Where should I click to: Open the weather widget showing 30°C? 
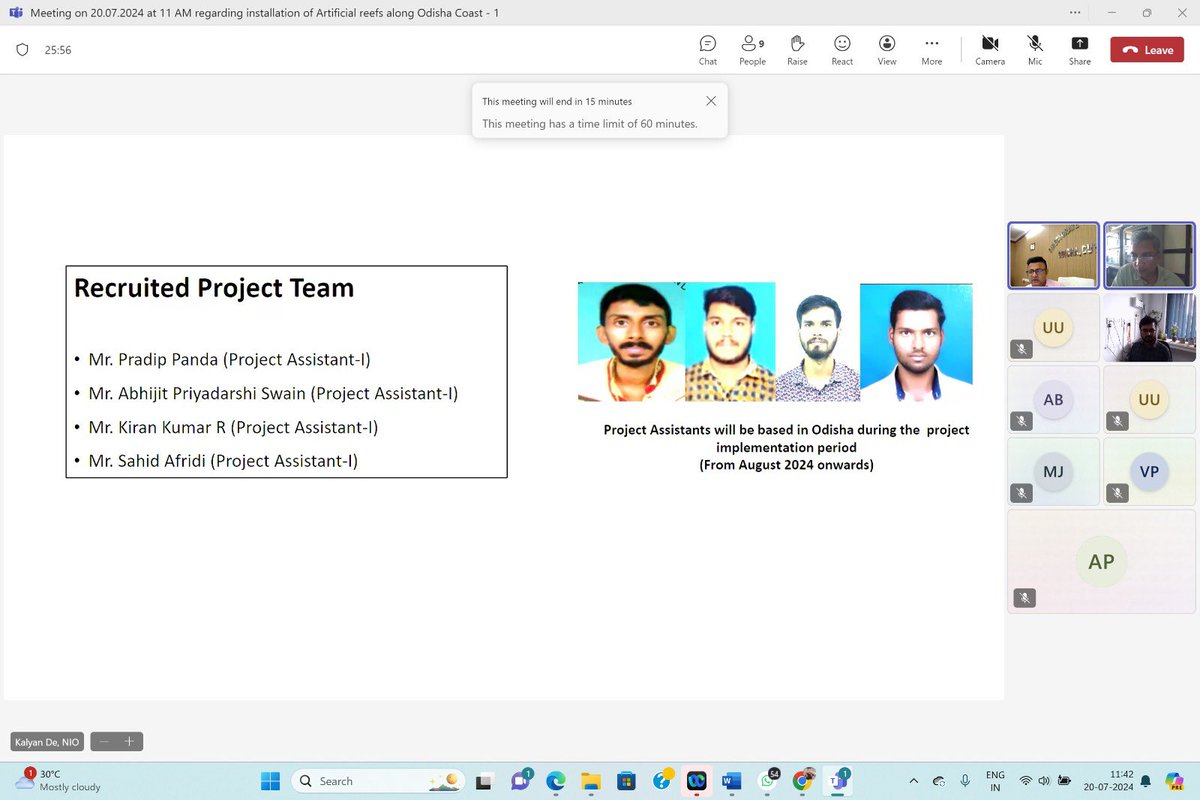[60, 780]
